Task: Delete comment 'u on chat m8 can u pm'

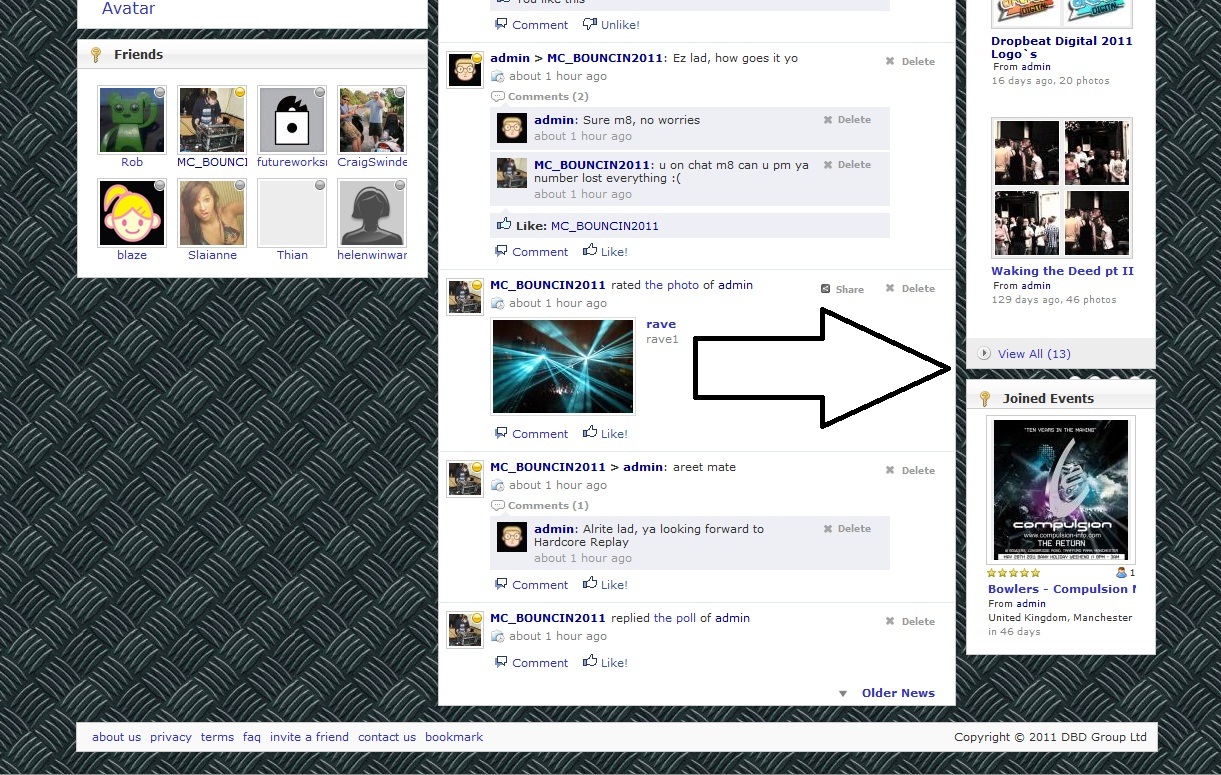Action: point(847,164)
